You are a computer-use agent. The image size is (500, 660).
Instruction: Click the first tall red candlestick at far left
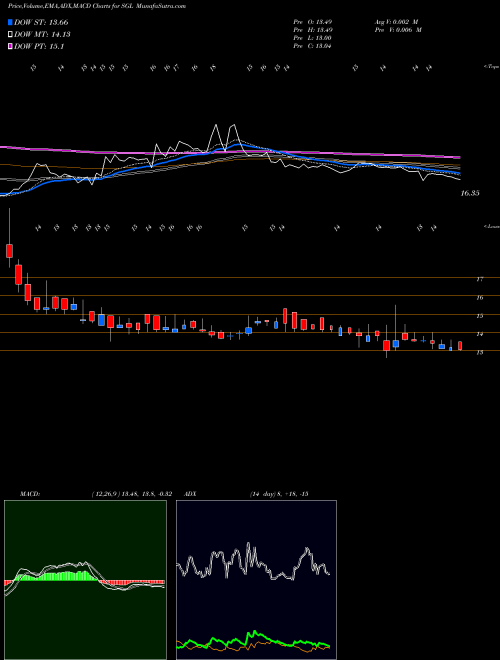point(9,250)
